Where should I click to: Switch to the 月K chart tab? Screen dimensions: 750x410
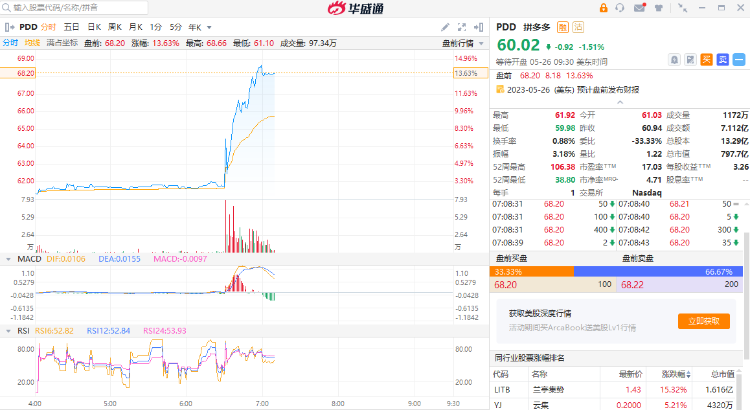click(136, 27)
